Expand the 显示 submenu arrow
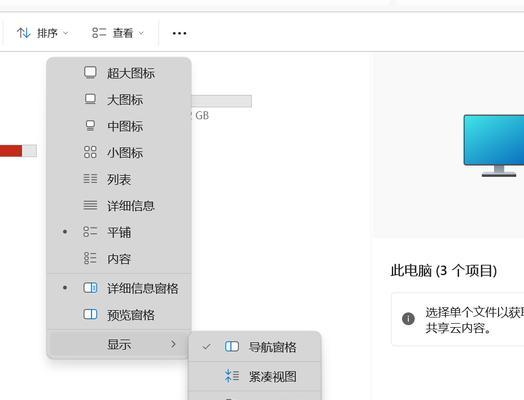 pyautogui.click(x=173, y=344)
